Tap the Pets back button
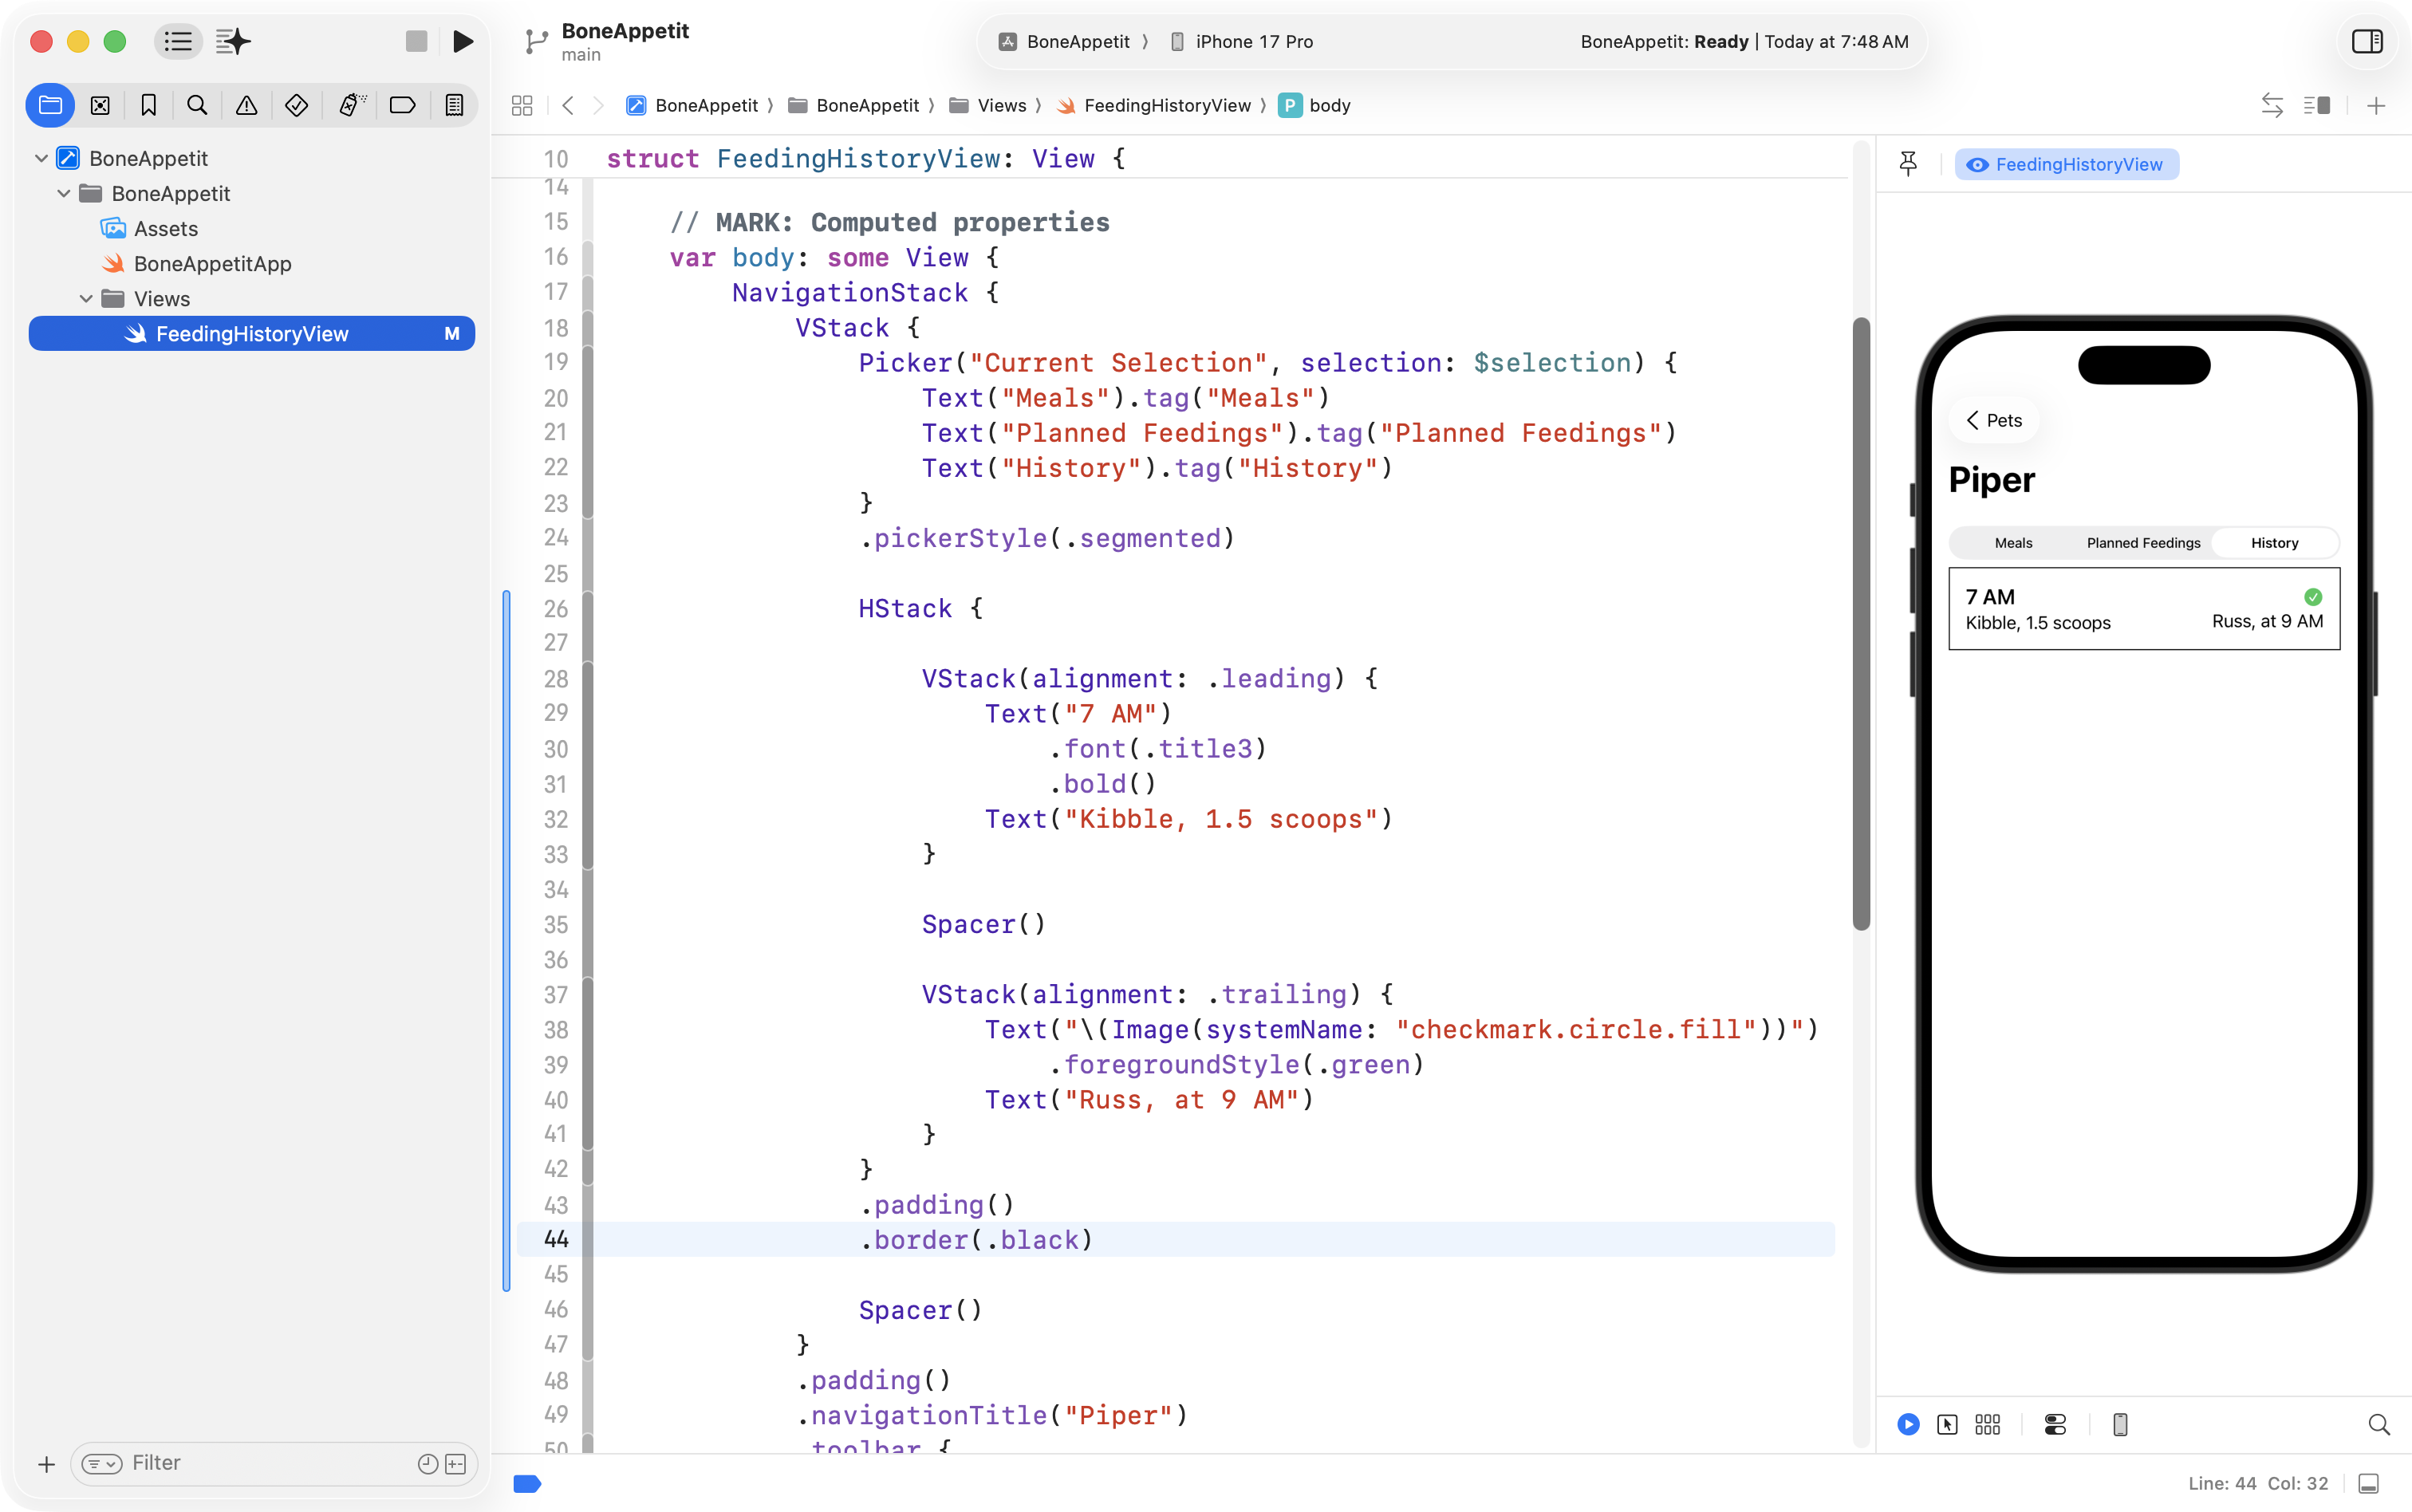 (1994, 420)
